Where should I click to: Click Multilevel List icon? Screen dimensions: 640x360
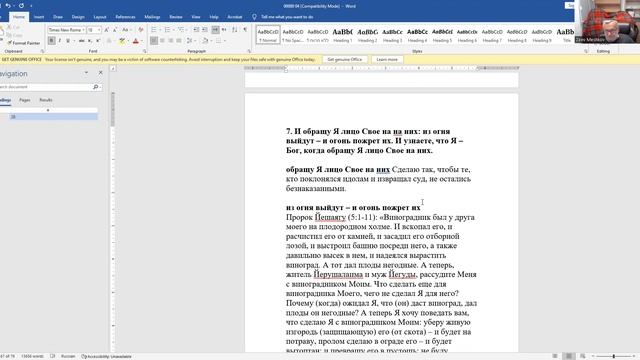[180, 30]
